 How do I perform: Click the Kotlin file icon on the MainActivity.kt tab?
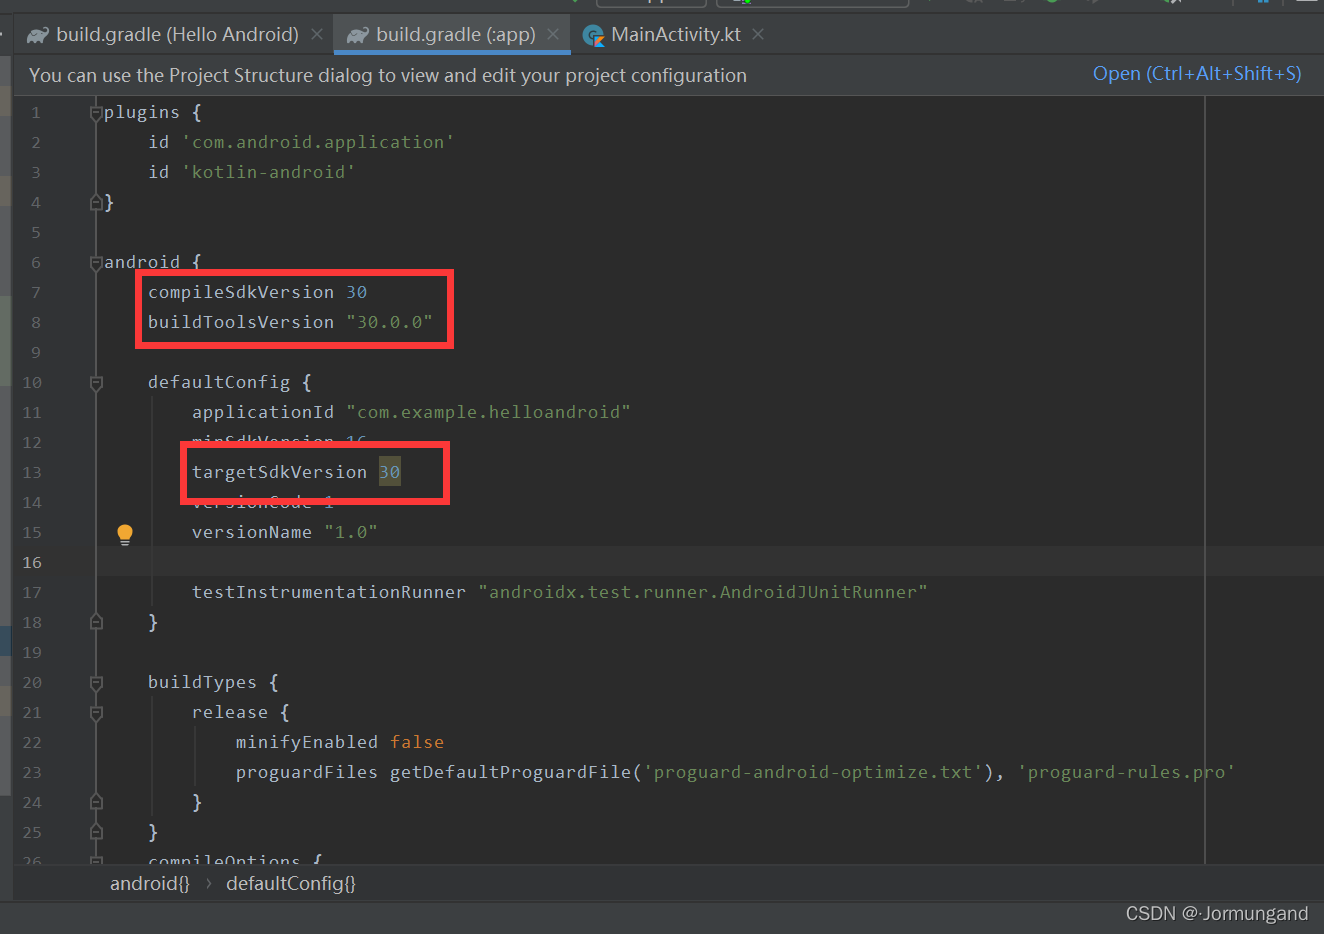click(594, 36)
